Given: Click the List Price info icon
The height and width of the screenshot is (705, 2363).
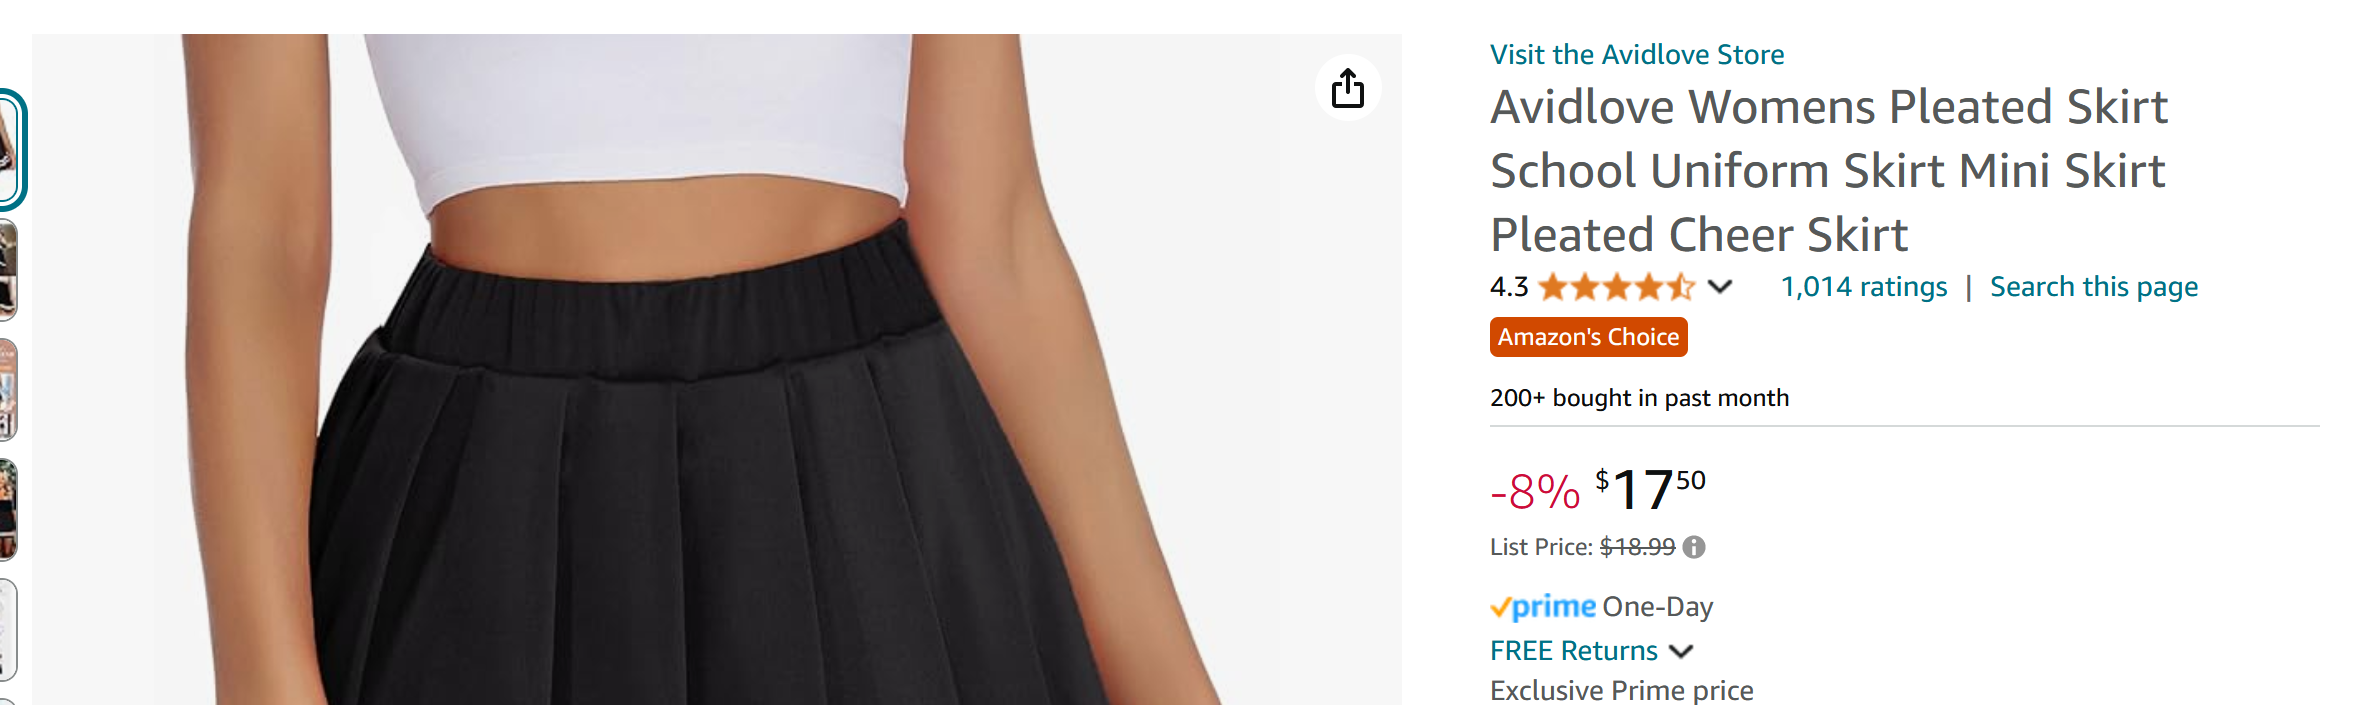Looking at the screenshot, I should [x=1694, y=547].
